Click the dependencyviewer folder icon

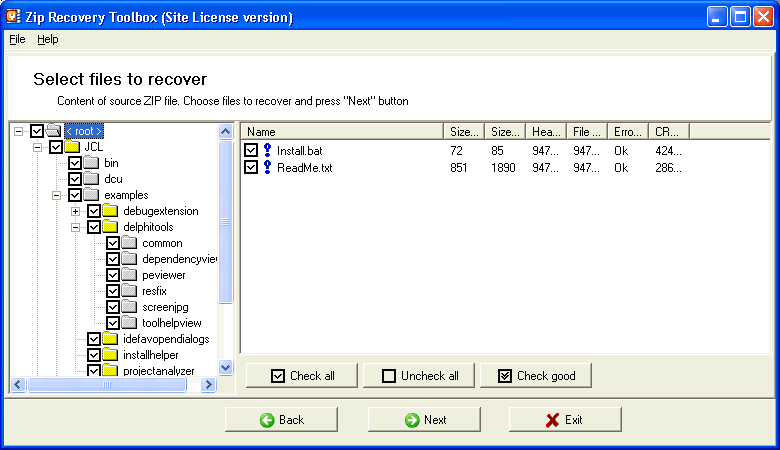click(x=129, y=259)
